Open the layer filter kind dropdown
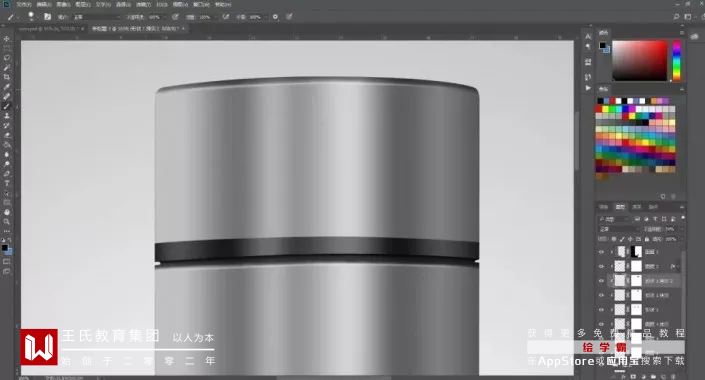705x380 pixels. coord(615,219)
